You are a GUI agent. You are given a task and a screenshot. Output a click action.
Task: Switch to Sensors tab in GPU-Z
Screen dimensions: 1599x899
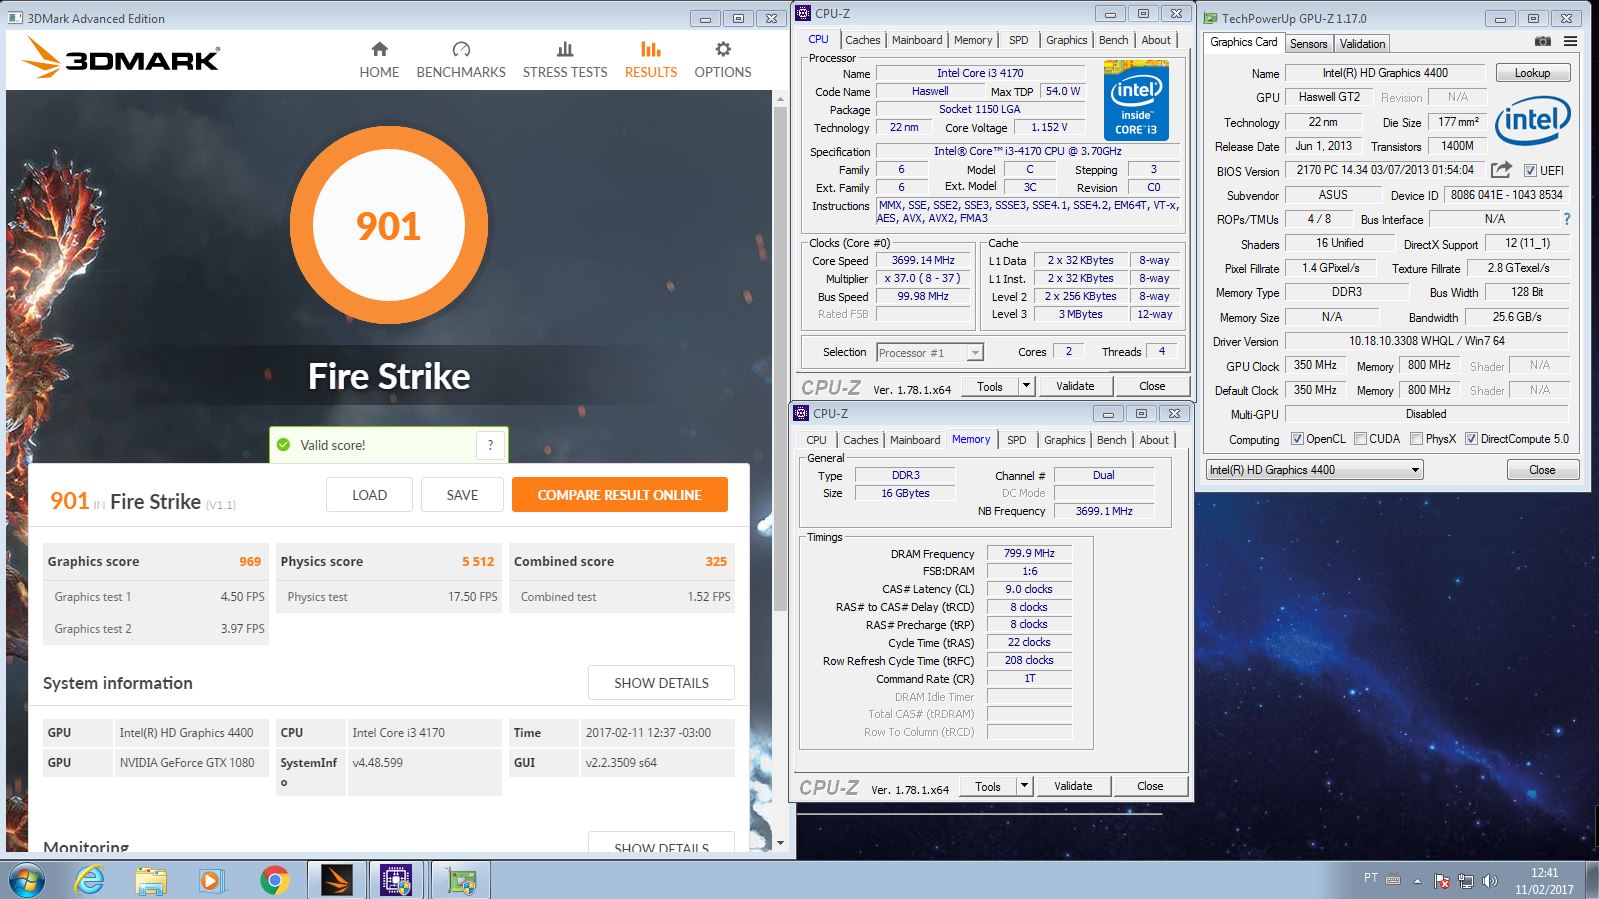click(x=1308, y=43)
